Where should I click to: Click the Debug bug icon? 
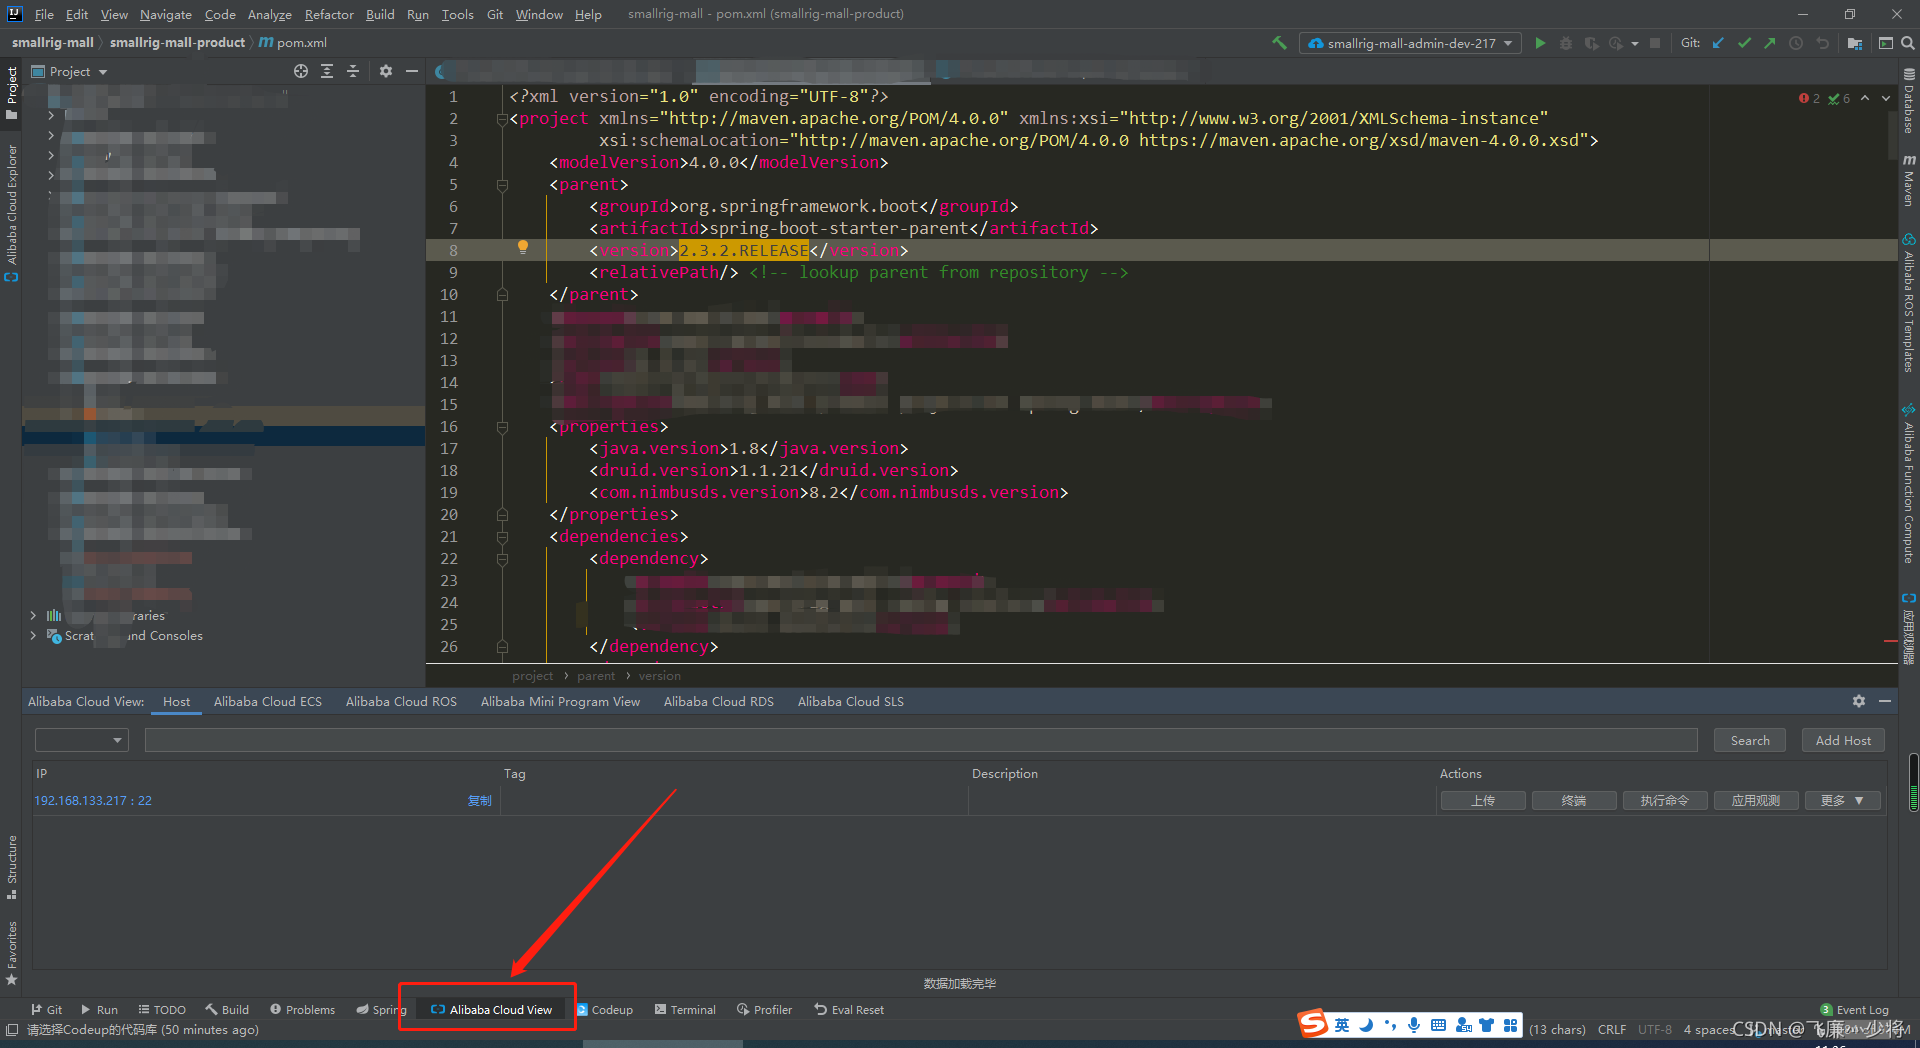(x=1566, y=43)
